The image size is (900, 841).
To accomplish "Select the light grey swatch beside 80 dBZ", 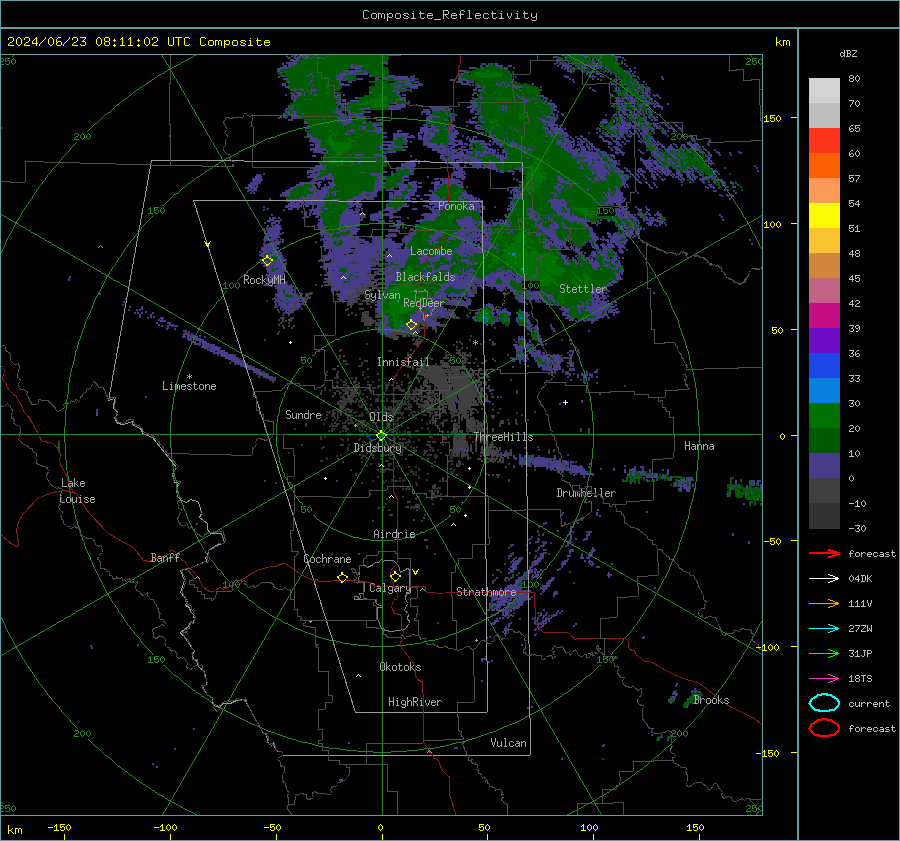I will pyautogui.click(x=824, y=90).
